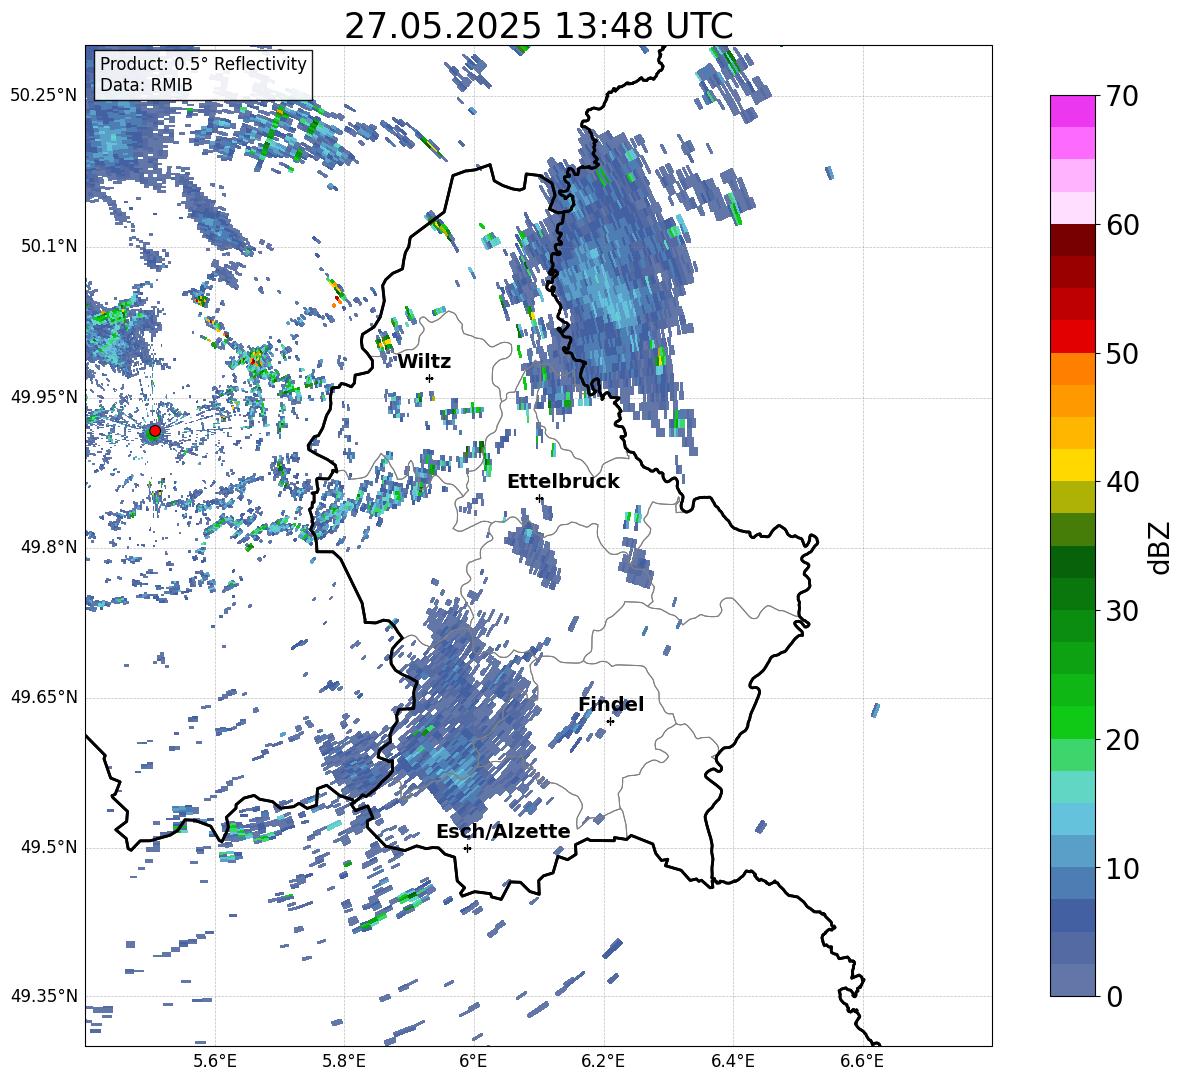Image resolution: width=1184 pixels, height=1081 pixels.
Task: Click the yellow colorbar segment above 40
Action: (1072, 465)
